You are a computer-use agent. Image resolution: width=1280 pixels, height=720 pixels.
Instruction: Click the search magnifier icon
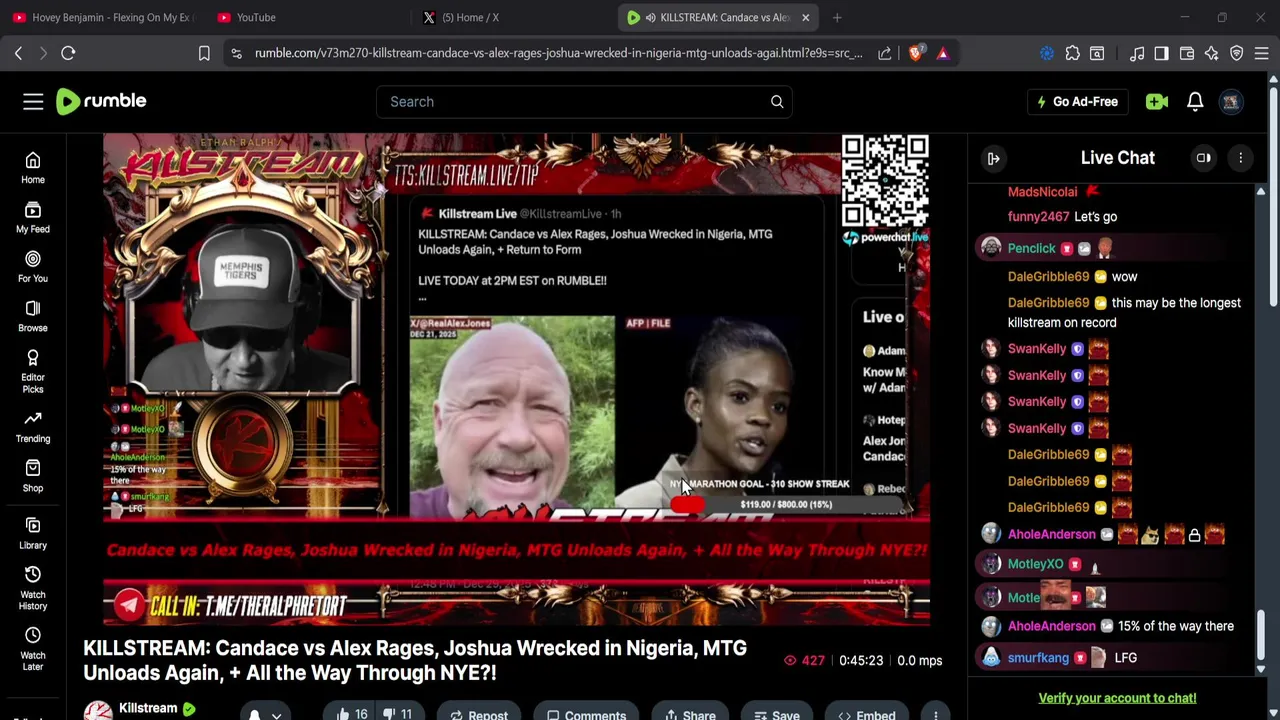[777, 101]
